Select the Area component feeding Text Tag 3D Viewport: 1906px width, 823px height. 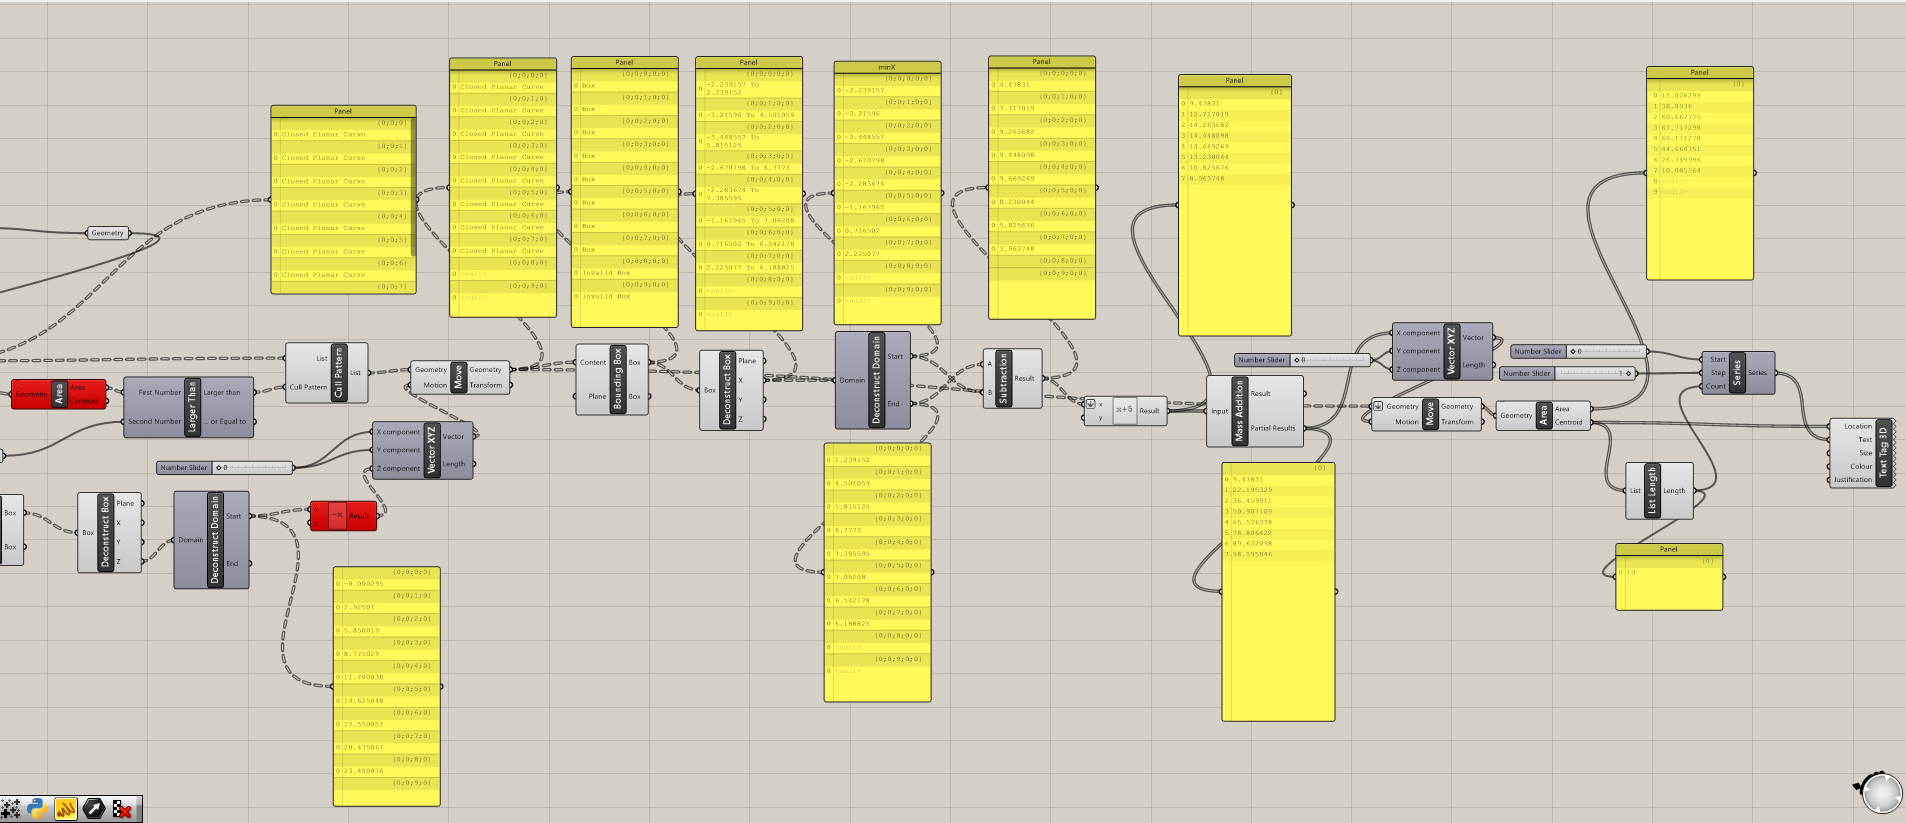coord(1543,415)
